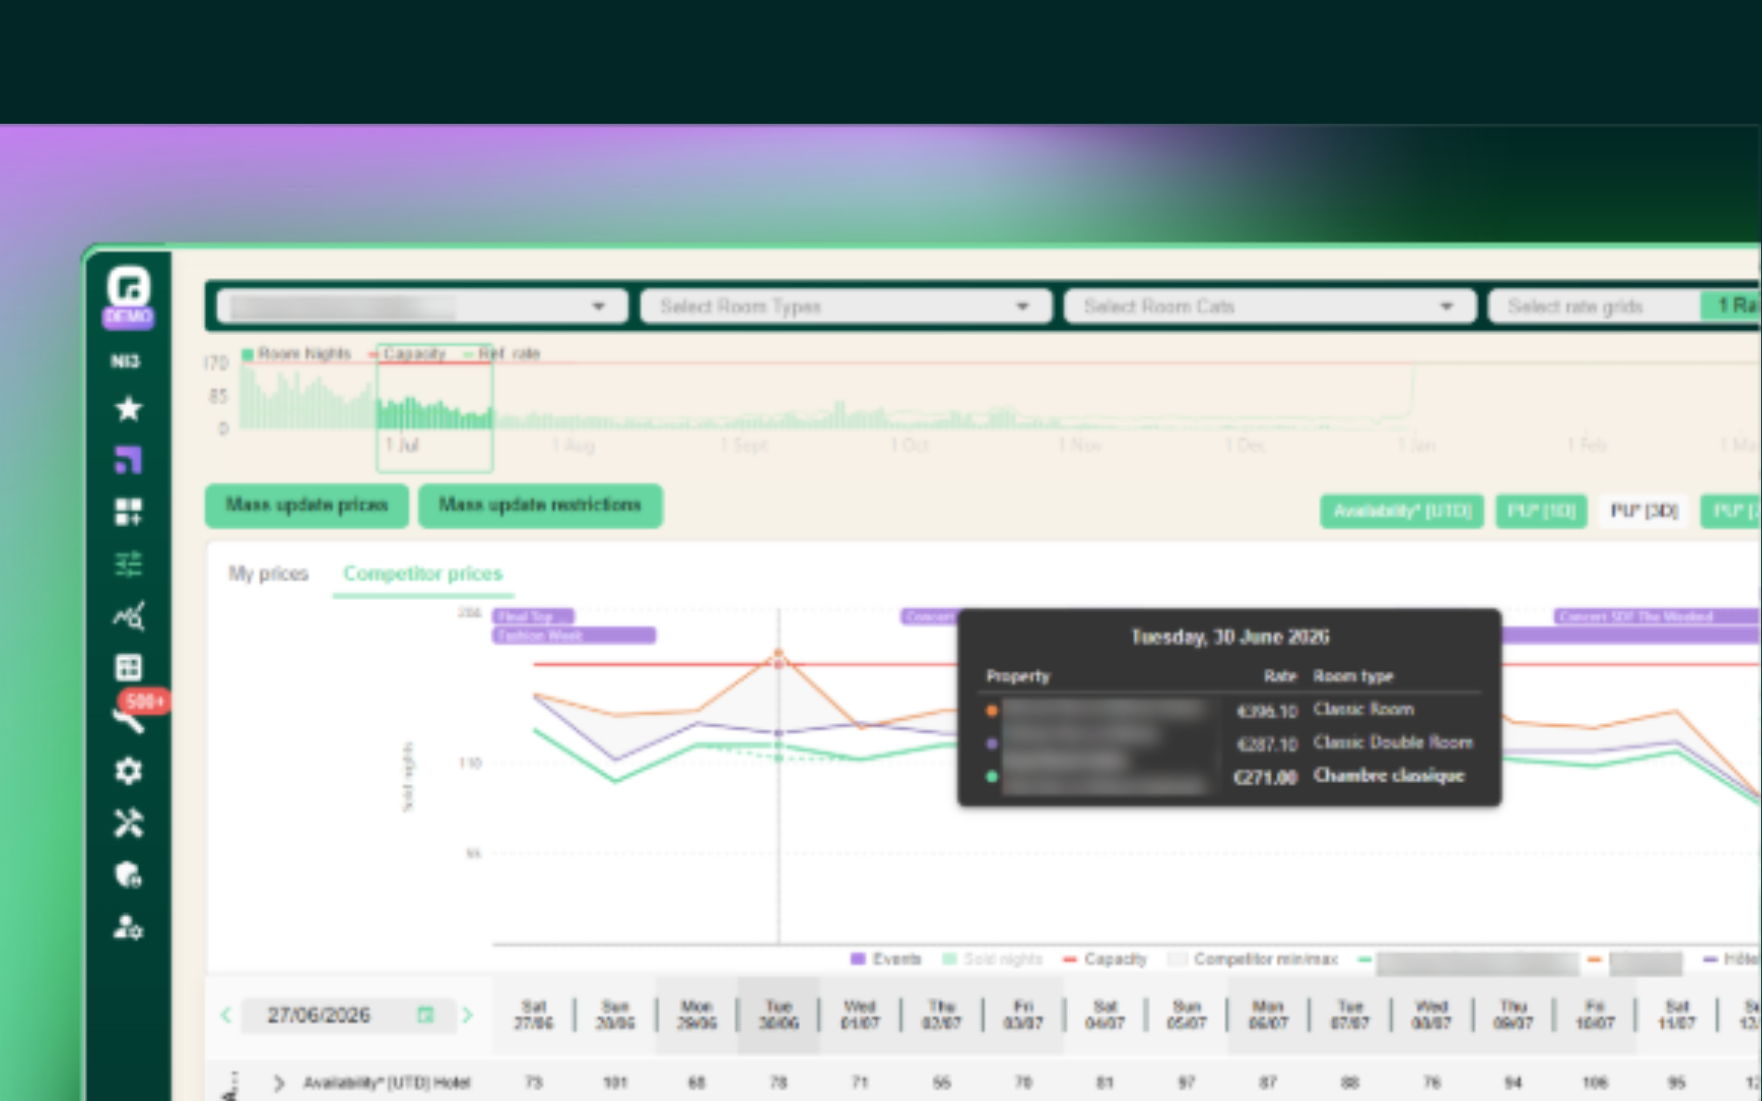Select the Tue 30/06 column header

779,1015
